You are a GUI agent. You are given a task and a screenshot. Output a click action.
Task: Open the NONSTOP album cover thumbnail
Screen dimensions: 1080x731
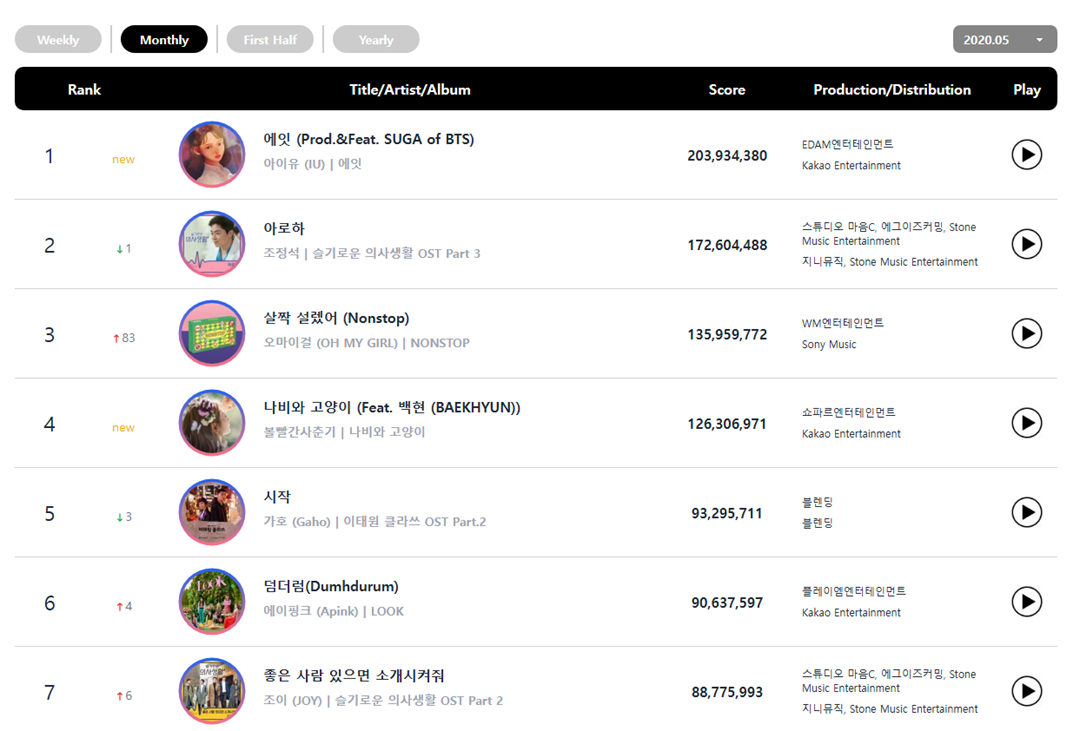coord(211,333)
